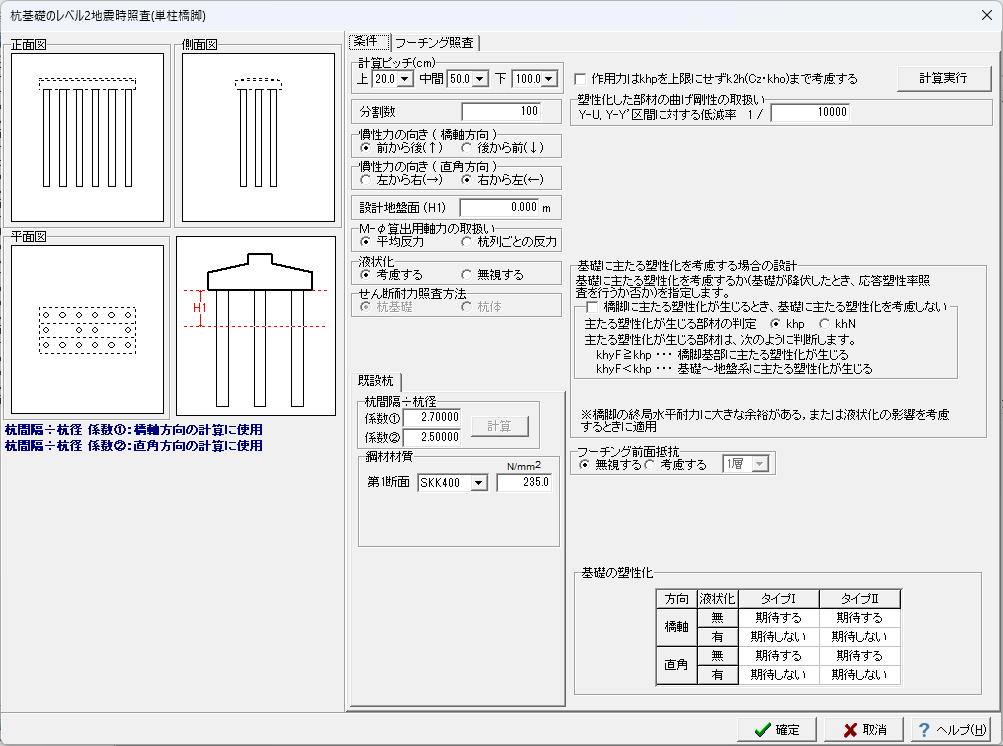Open the フーチング照査 tab
Image resolution: width=1003 pixels, height=746 pixels.
click(434, 43)
